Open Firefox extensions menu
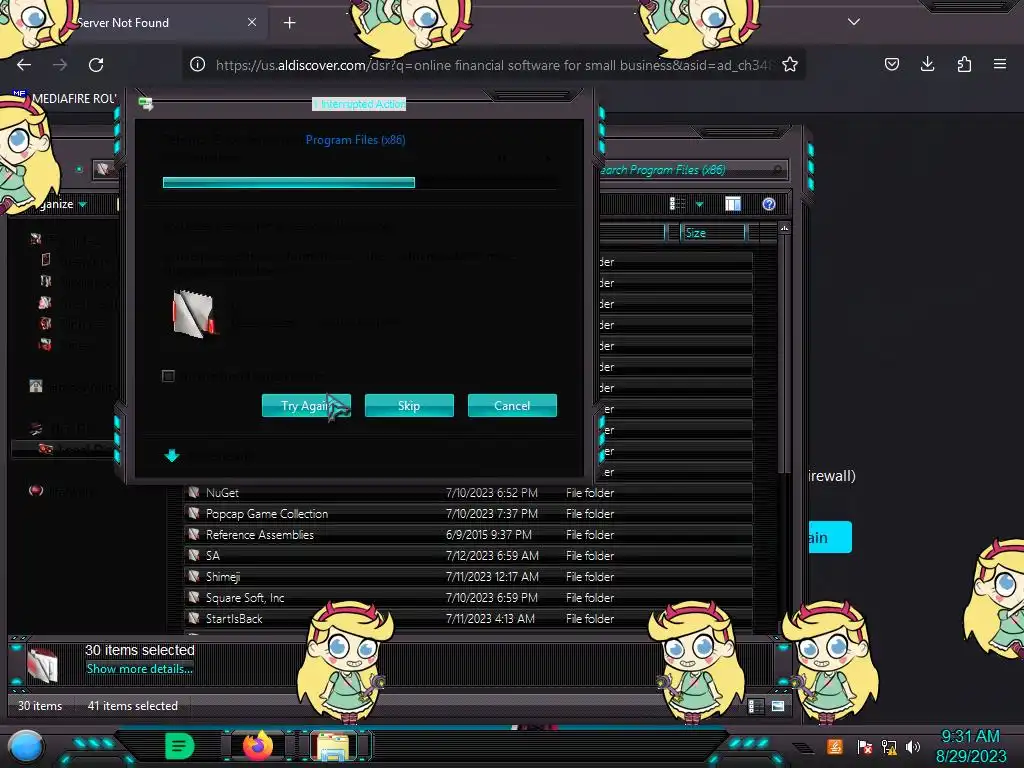The height and width of the screenshot is (768, 1024). (964, 64)
